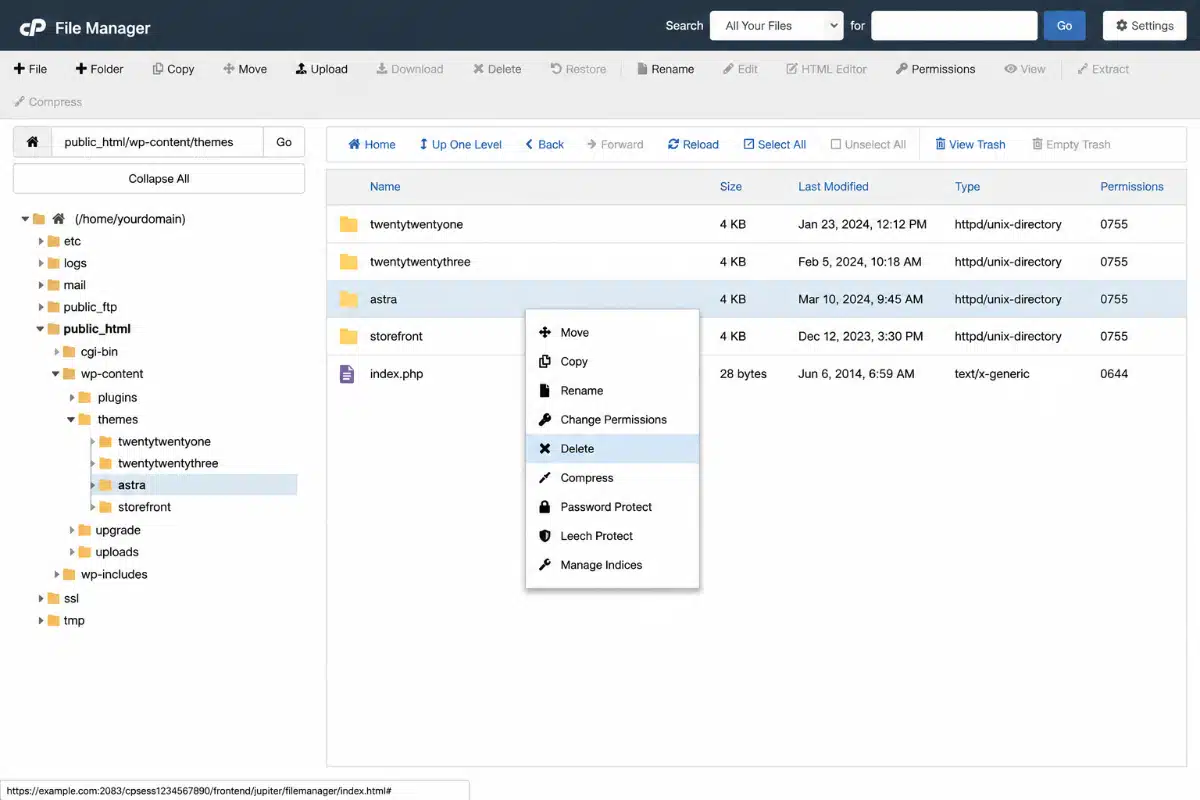
Task: Click the Extract toolbar button
Action: click(x=1103, y=69)
